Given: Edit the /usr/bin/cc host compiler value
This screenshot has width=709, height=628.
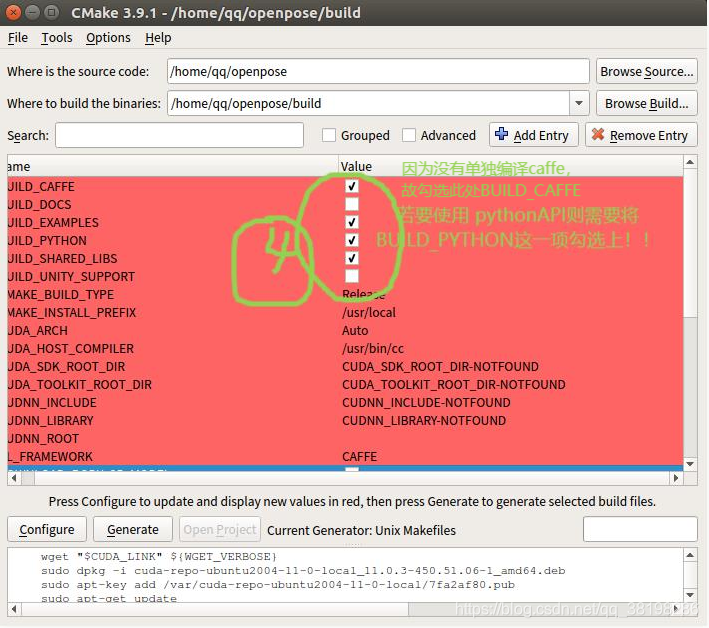Looking at the screenshot, I should [x=373, y=349].
